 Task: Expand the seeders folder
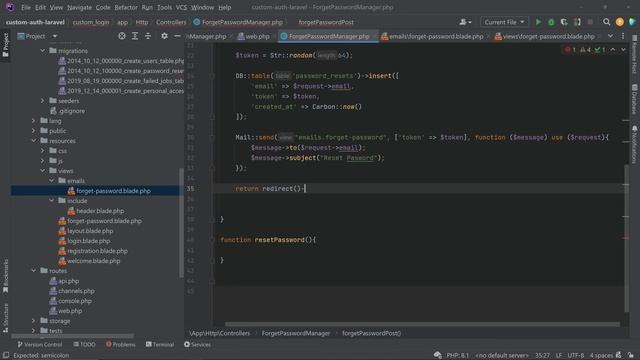click(42, 100)
